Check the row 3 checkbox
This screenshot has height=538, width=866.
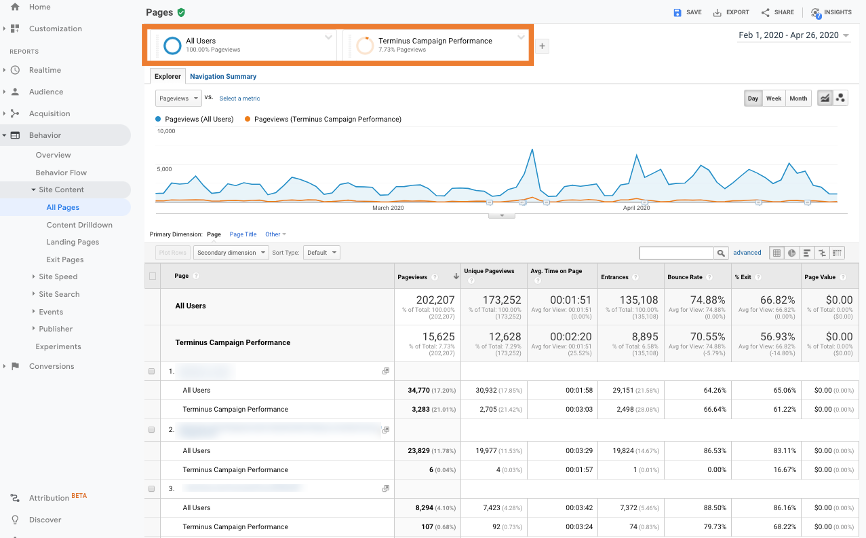(152, 489)
